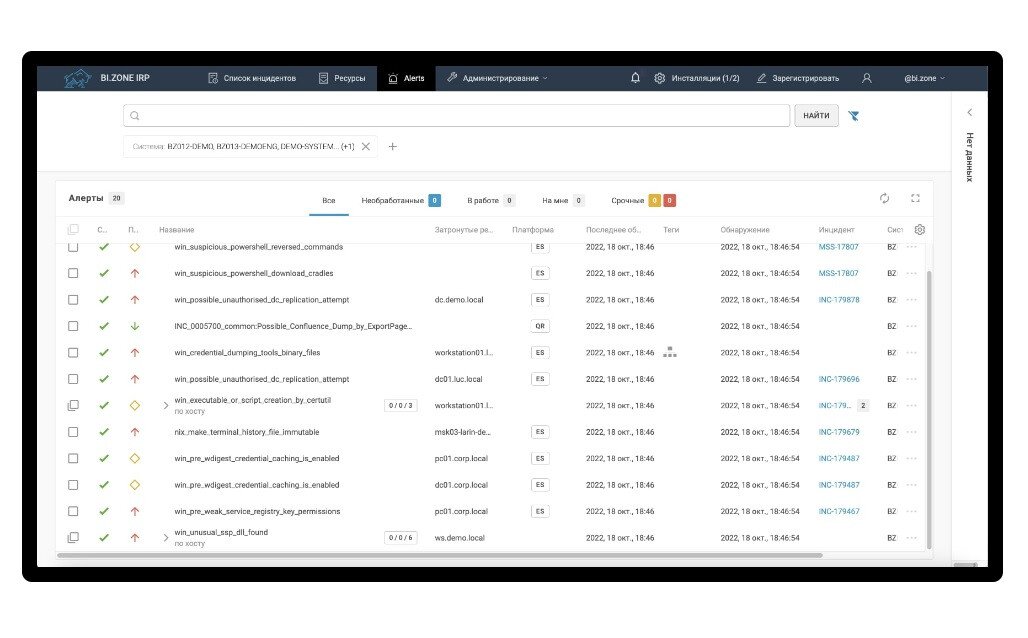Open the user profile icon
This screenshot has height=638, width=1028.
point(867,78)
